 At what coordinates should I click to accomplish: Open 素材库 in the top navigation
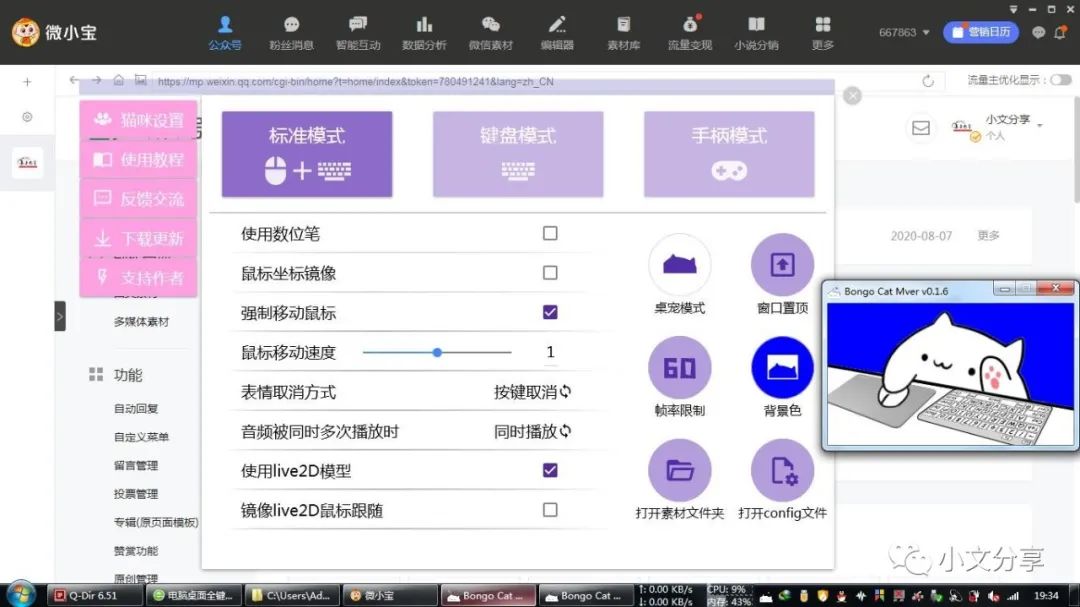[623, 33]
